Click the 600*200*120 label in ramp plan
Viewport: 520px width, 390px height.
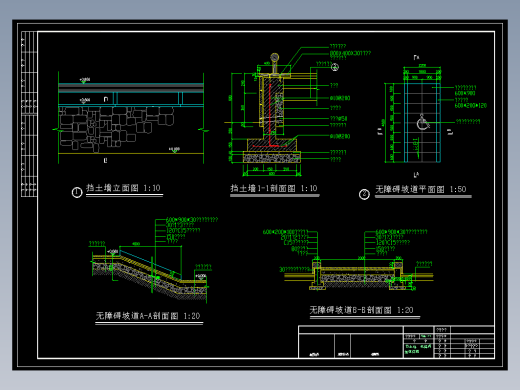pyautogui.click(x=471, y=106)
